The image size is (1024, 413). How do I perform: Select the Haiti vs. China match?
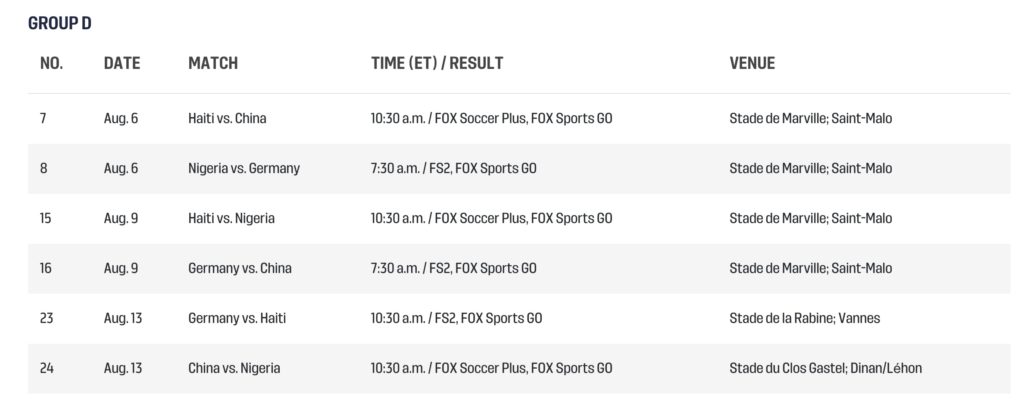point(227,118)
